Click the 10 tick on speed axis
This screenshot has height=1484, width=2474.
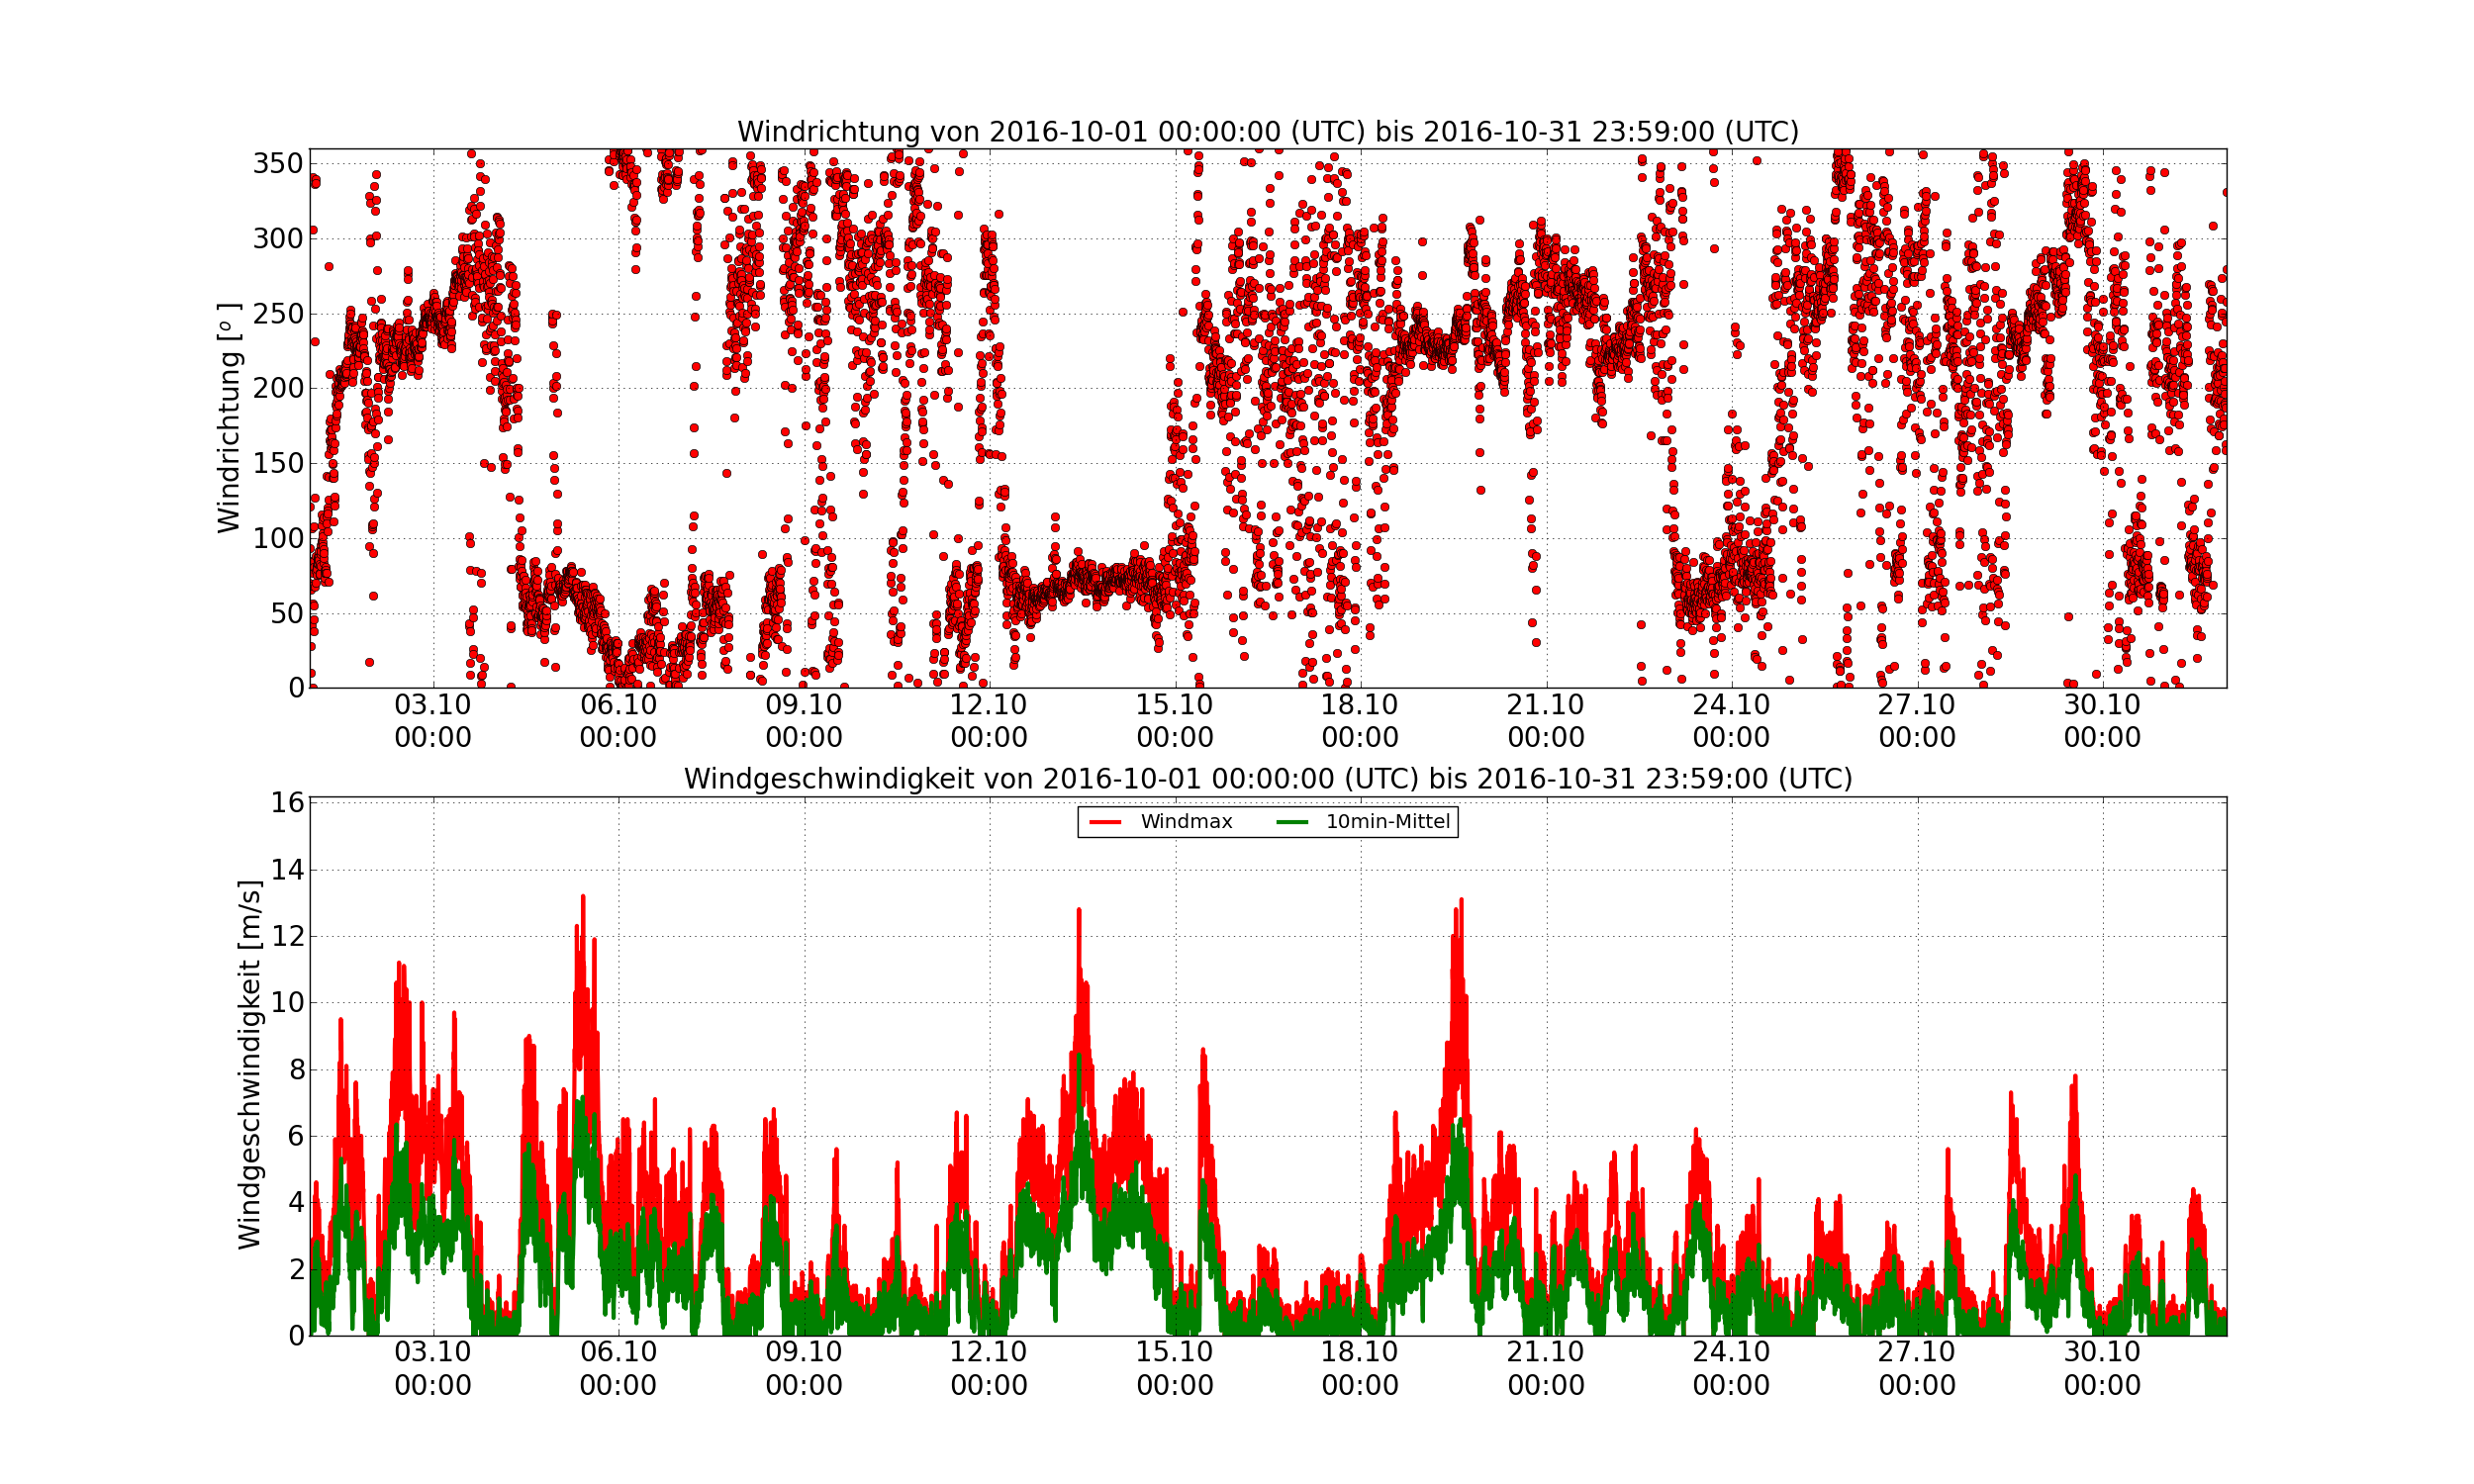coord(287,1003)
